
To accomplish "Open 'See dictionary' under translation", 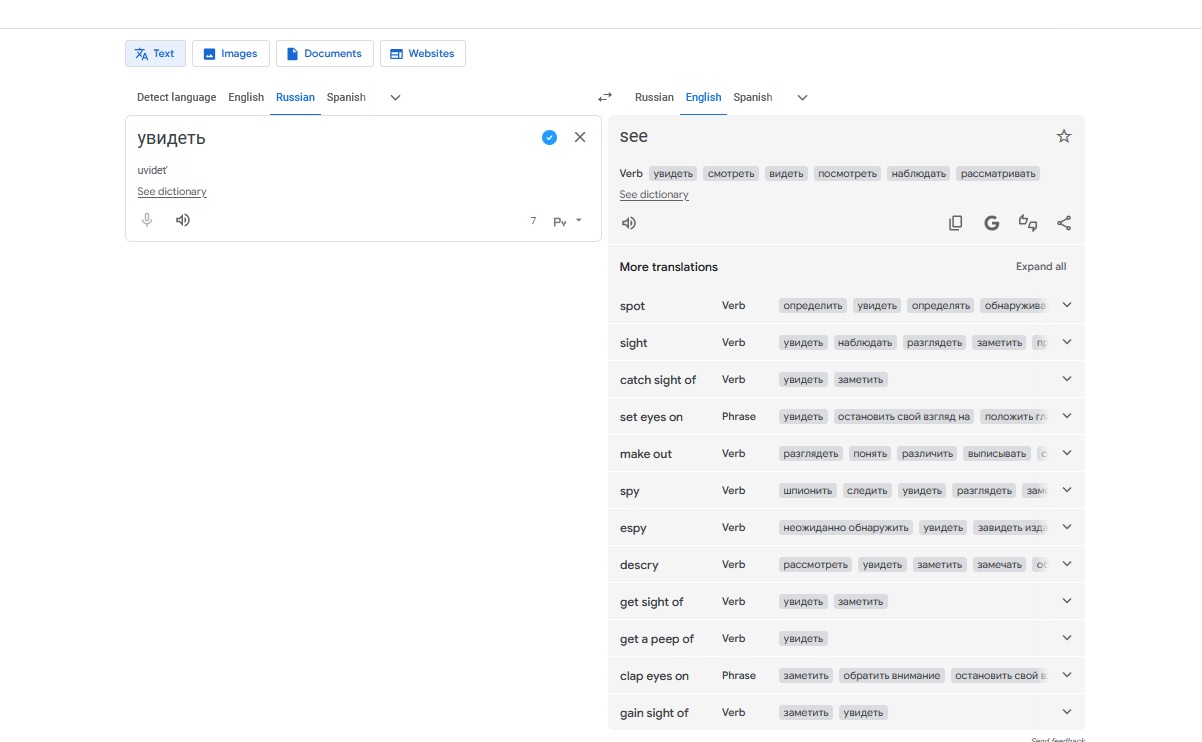I will click(x=654, y=194).
